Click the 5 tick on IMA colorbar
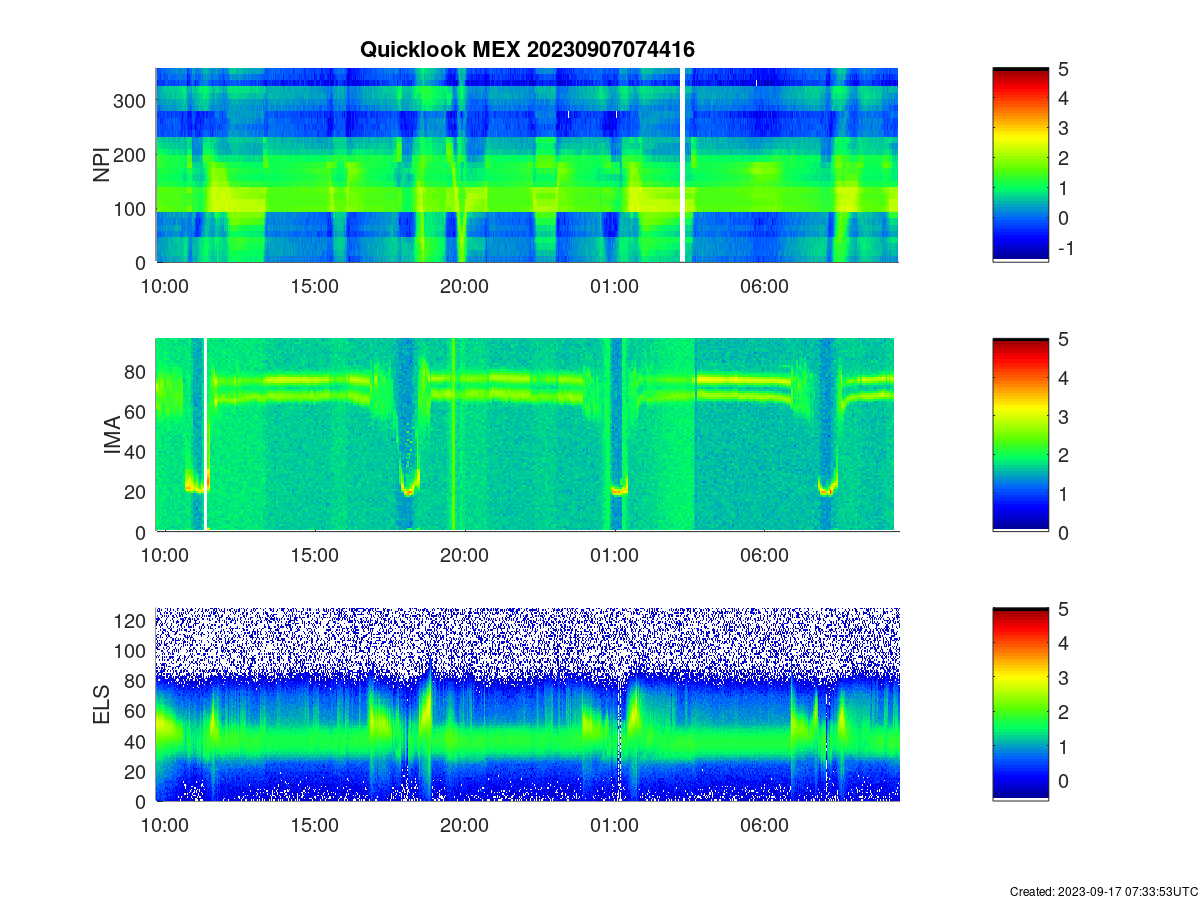The width and height of the screenshot is (1200, 900). [x=1063, y=339]
